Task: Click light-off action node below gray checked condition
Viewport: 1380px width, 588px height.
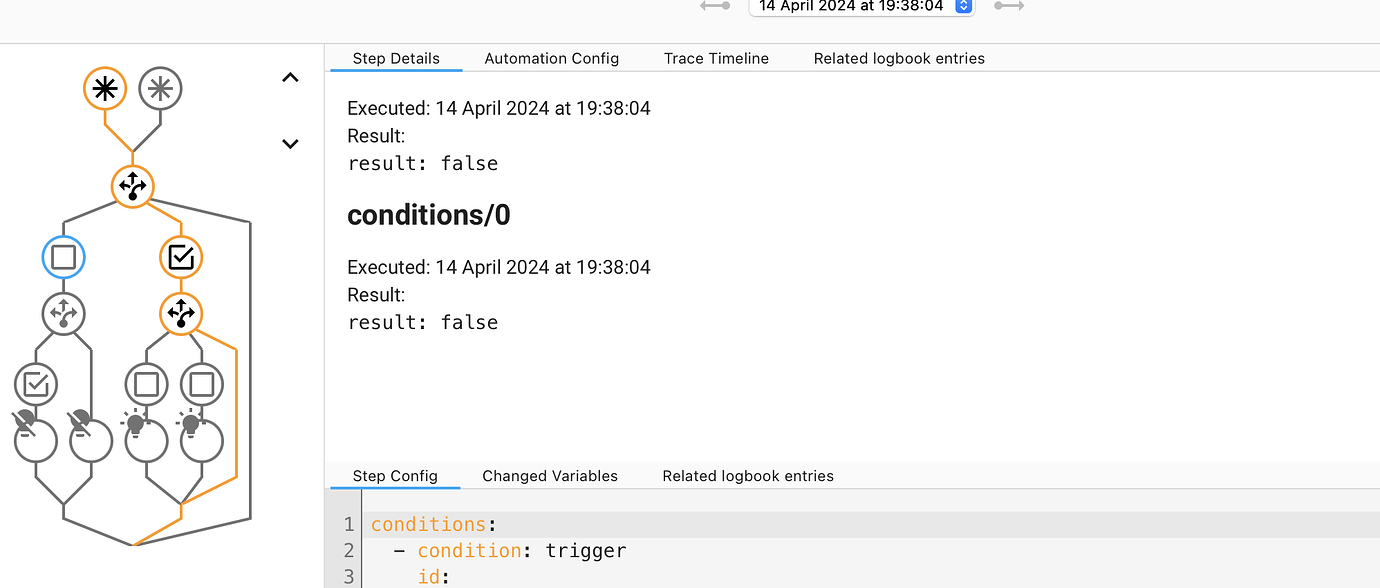Action: pyautogui.click(x=36, y=440)
